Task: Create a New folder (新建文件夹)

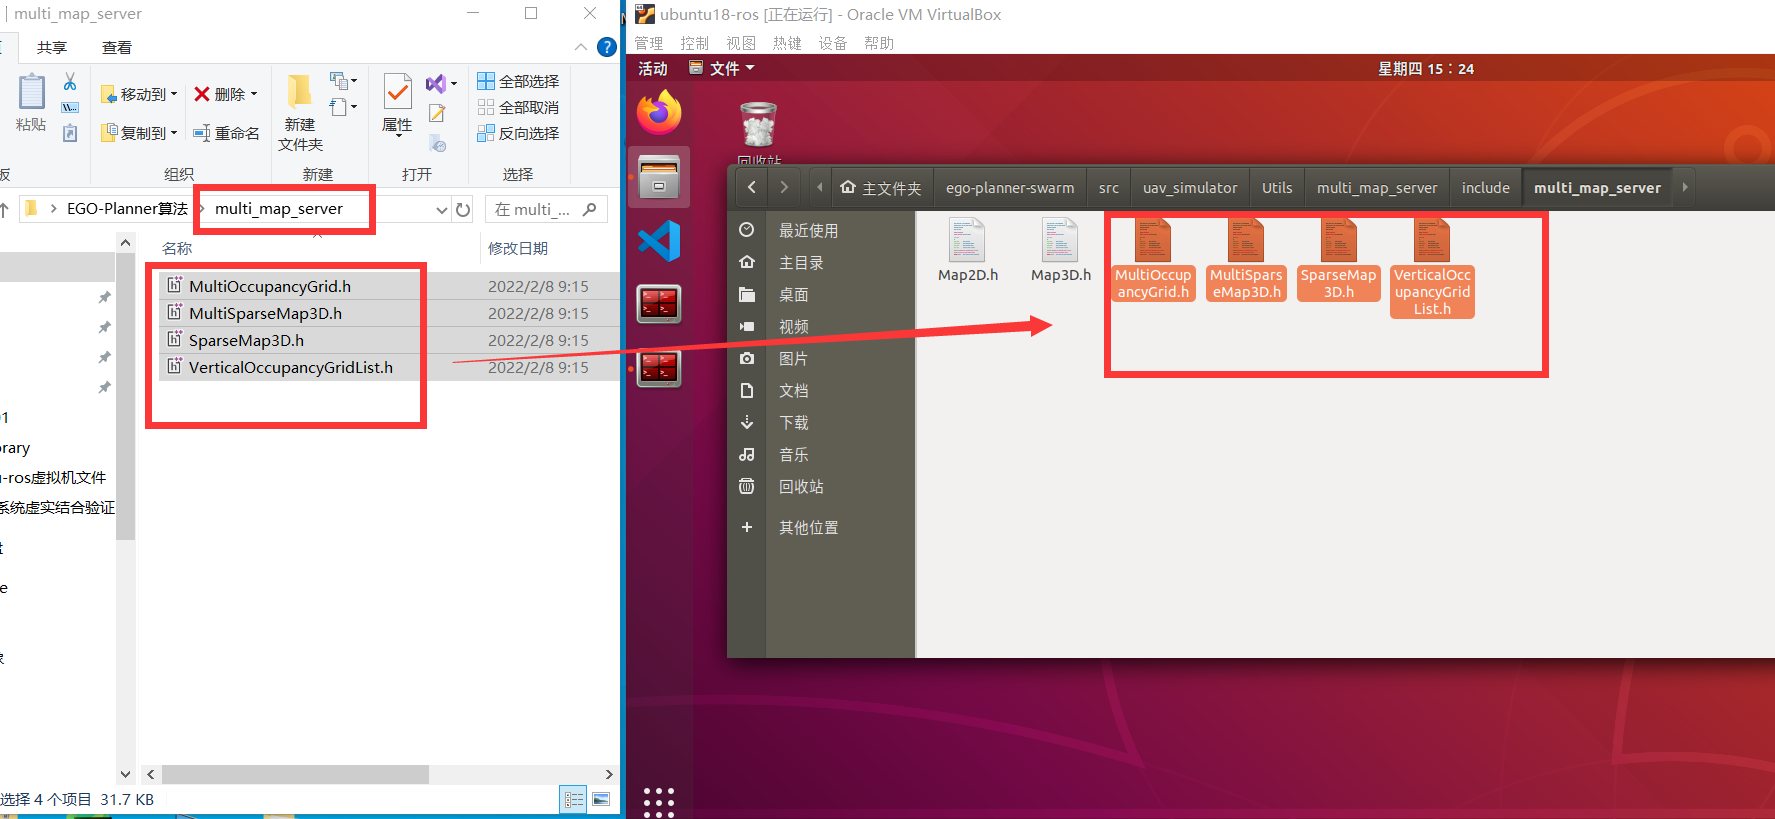Action: tap(300, 112)
